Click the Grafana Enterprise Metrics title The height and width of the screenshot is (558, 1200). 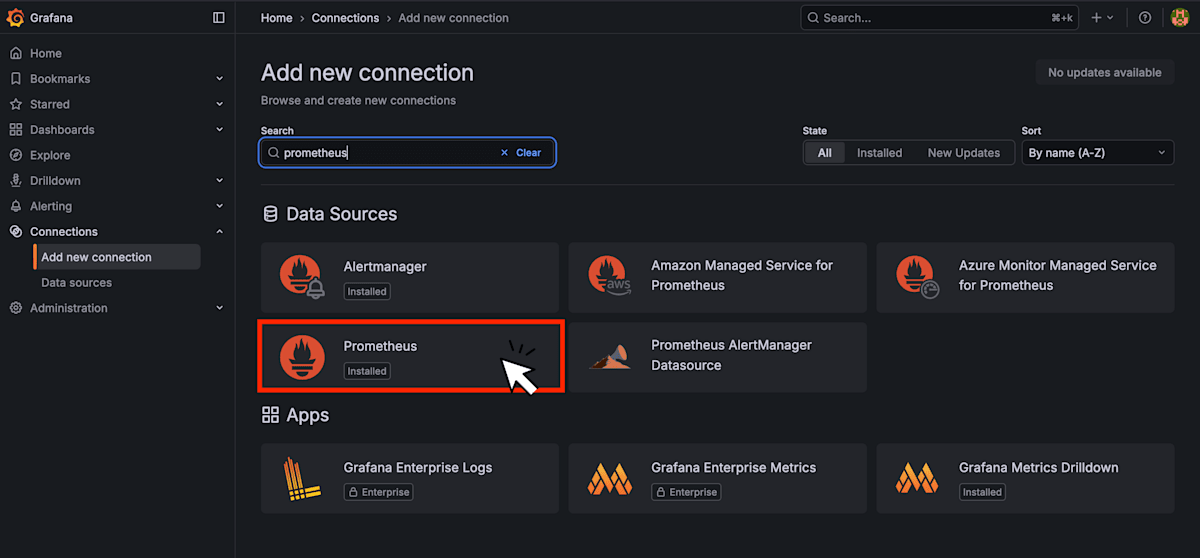point(734,467)
